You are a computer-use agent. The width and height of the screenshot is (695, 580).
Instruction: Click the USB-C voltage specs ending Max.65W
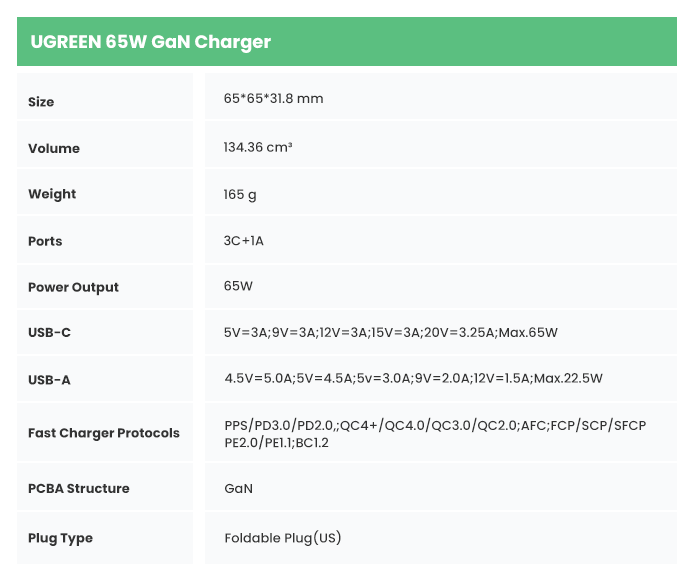pos(390,332)
